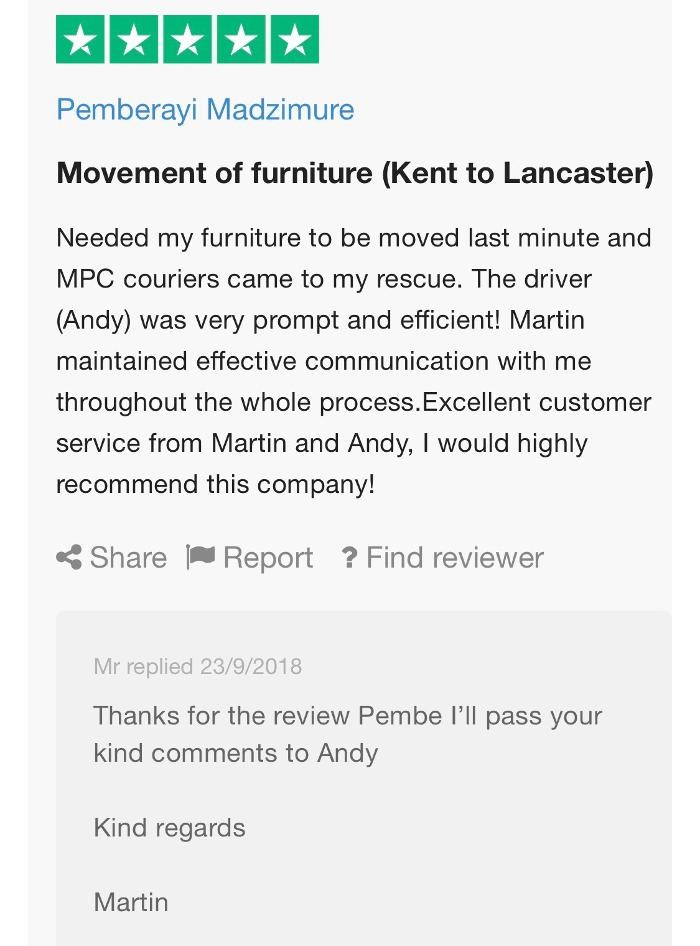Click the review body paragraph text
Screen dimensions: 700x946
tap(354, 361)
